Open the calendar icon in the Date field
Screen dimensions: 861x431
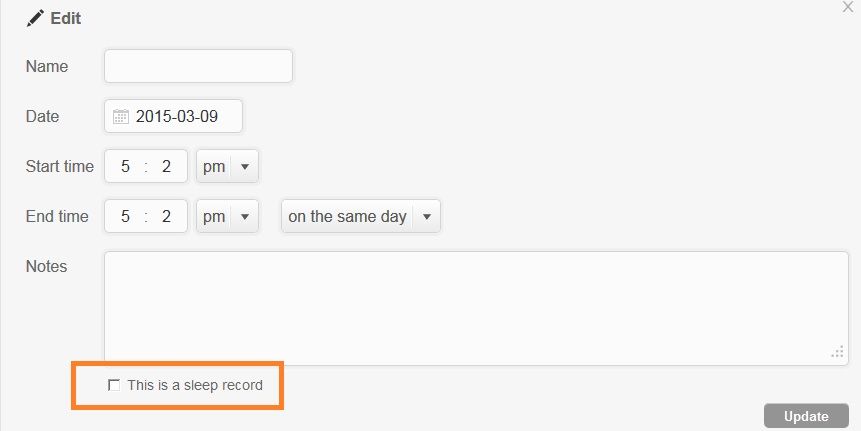click(x=121, y=116)
